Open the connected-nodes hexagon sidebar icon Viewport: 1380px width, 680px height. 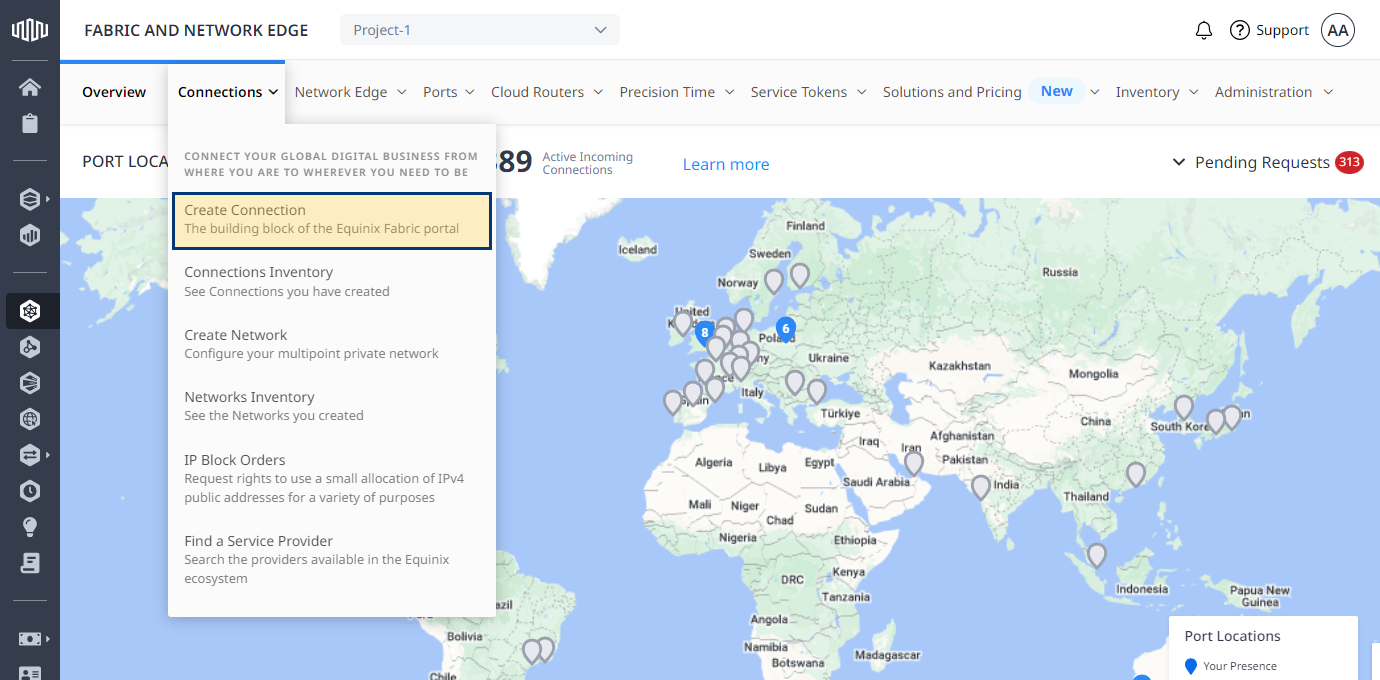coord(30,347)
